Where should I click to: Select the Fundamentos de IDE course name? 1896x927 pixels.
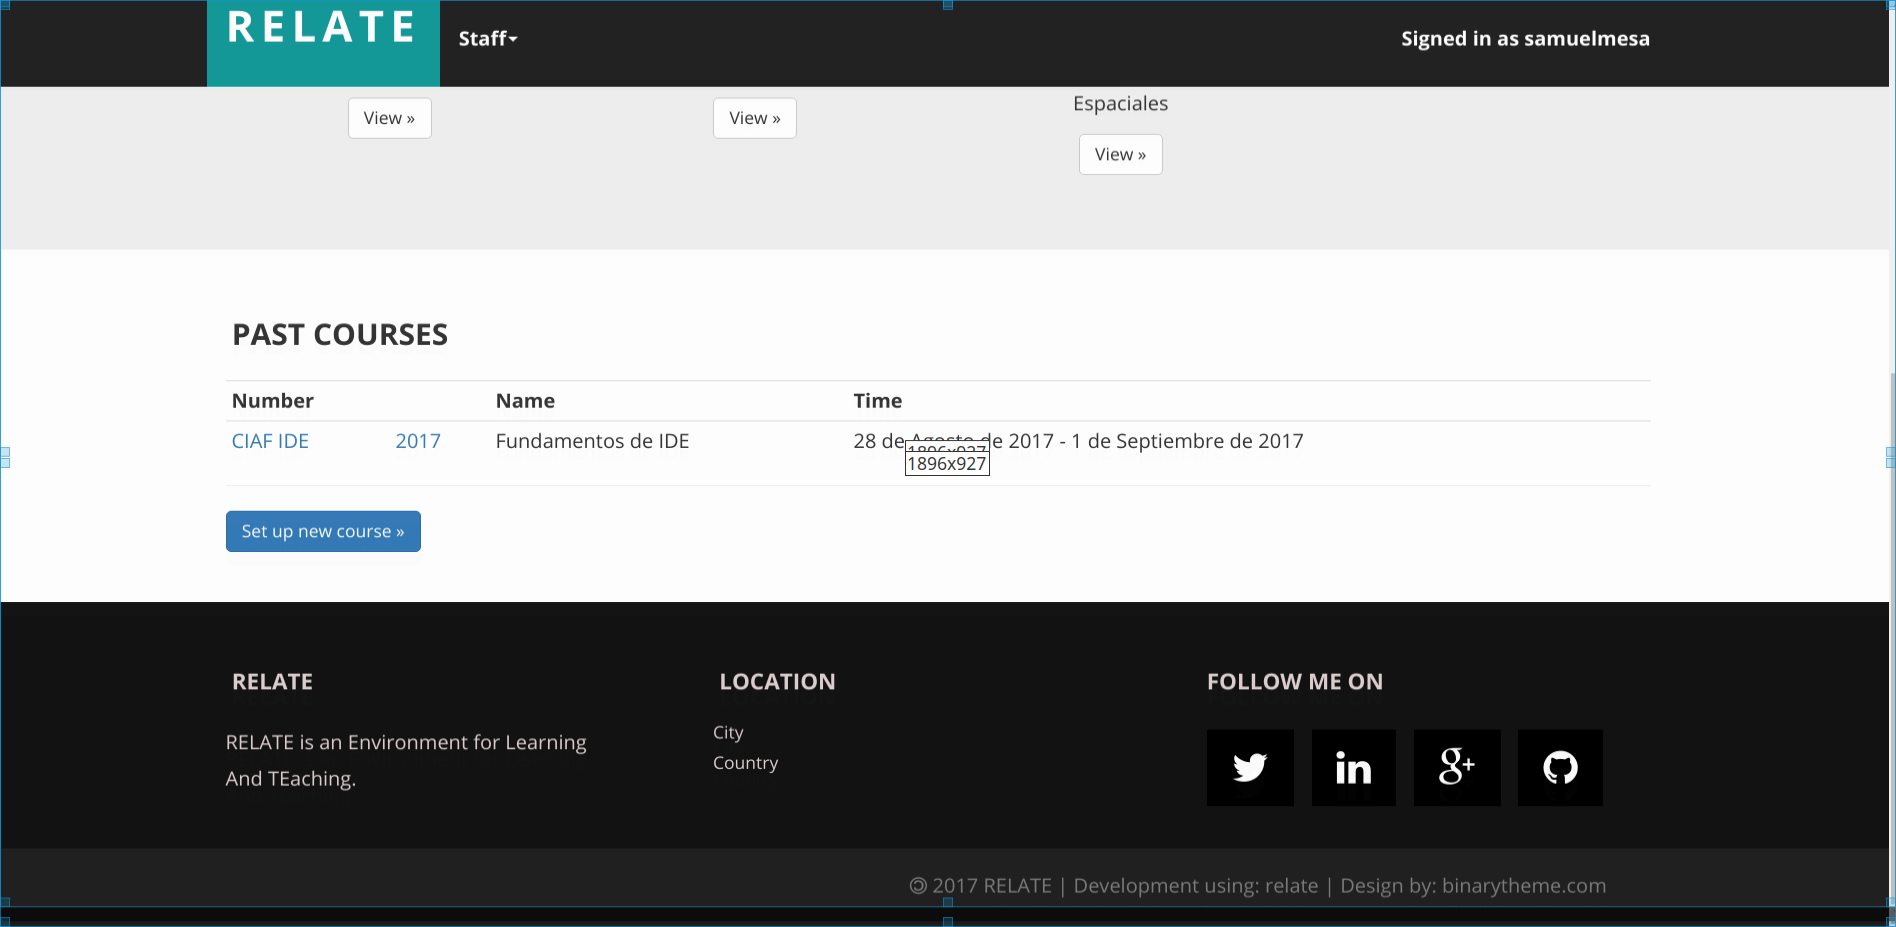coord(592,441)
